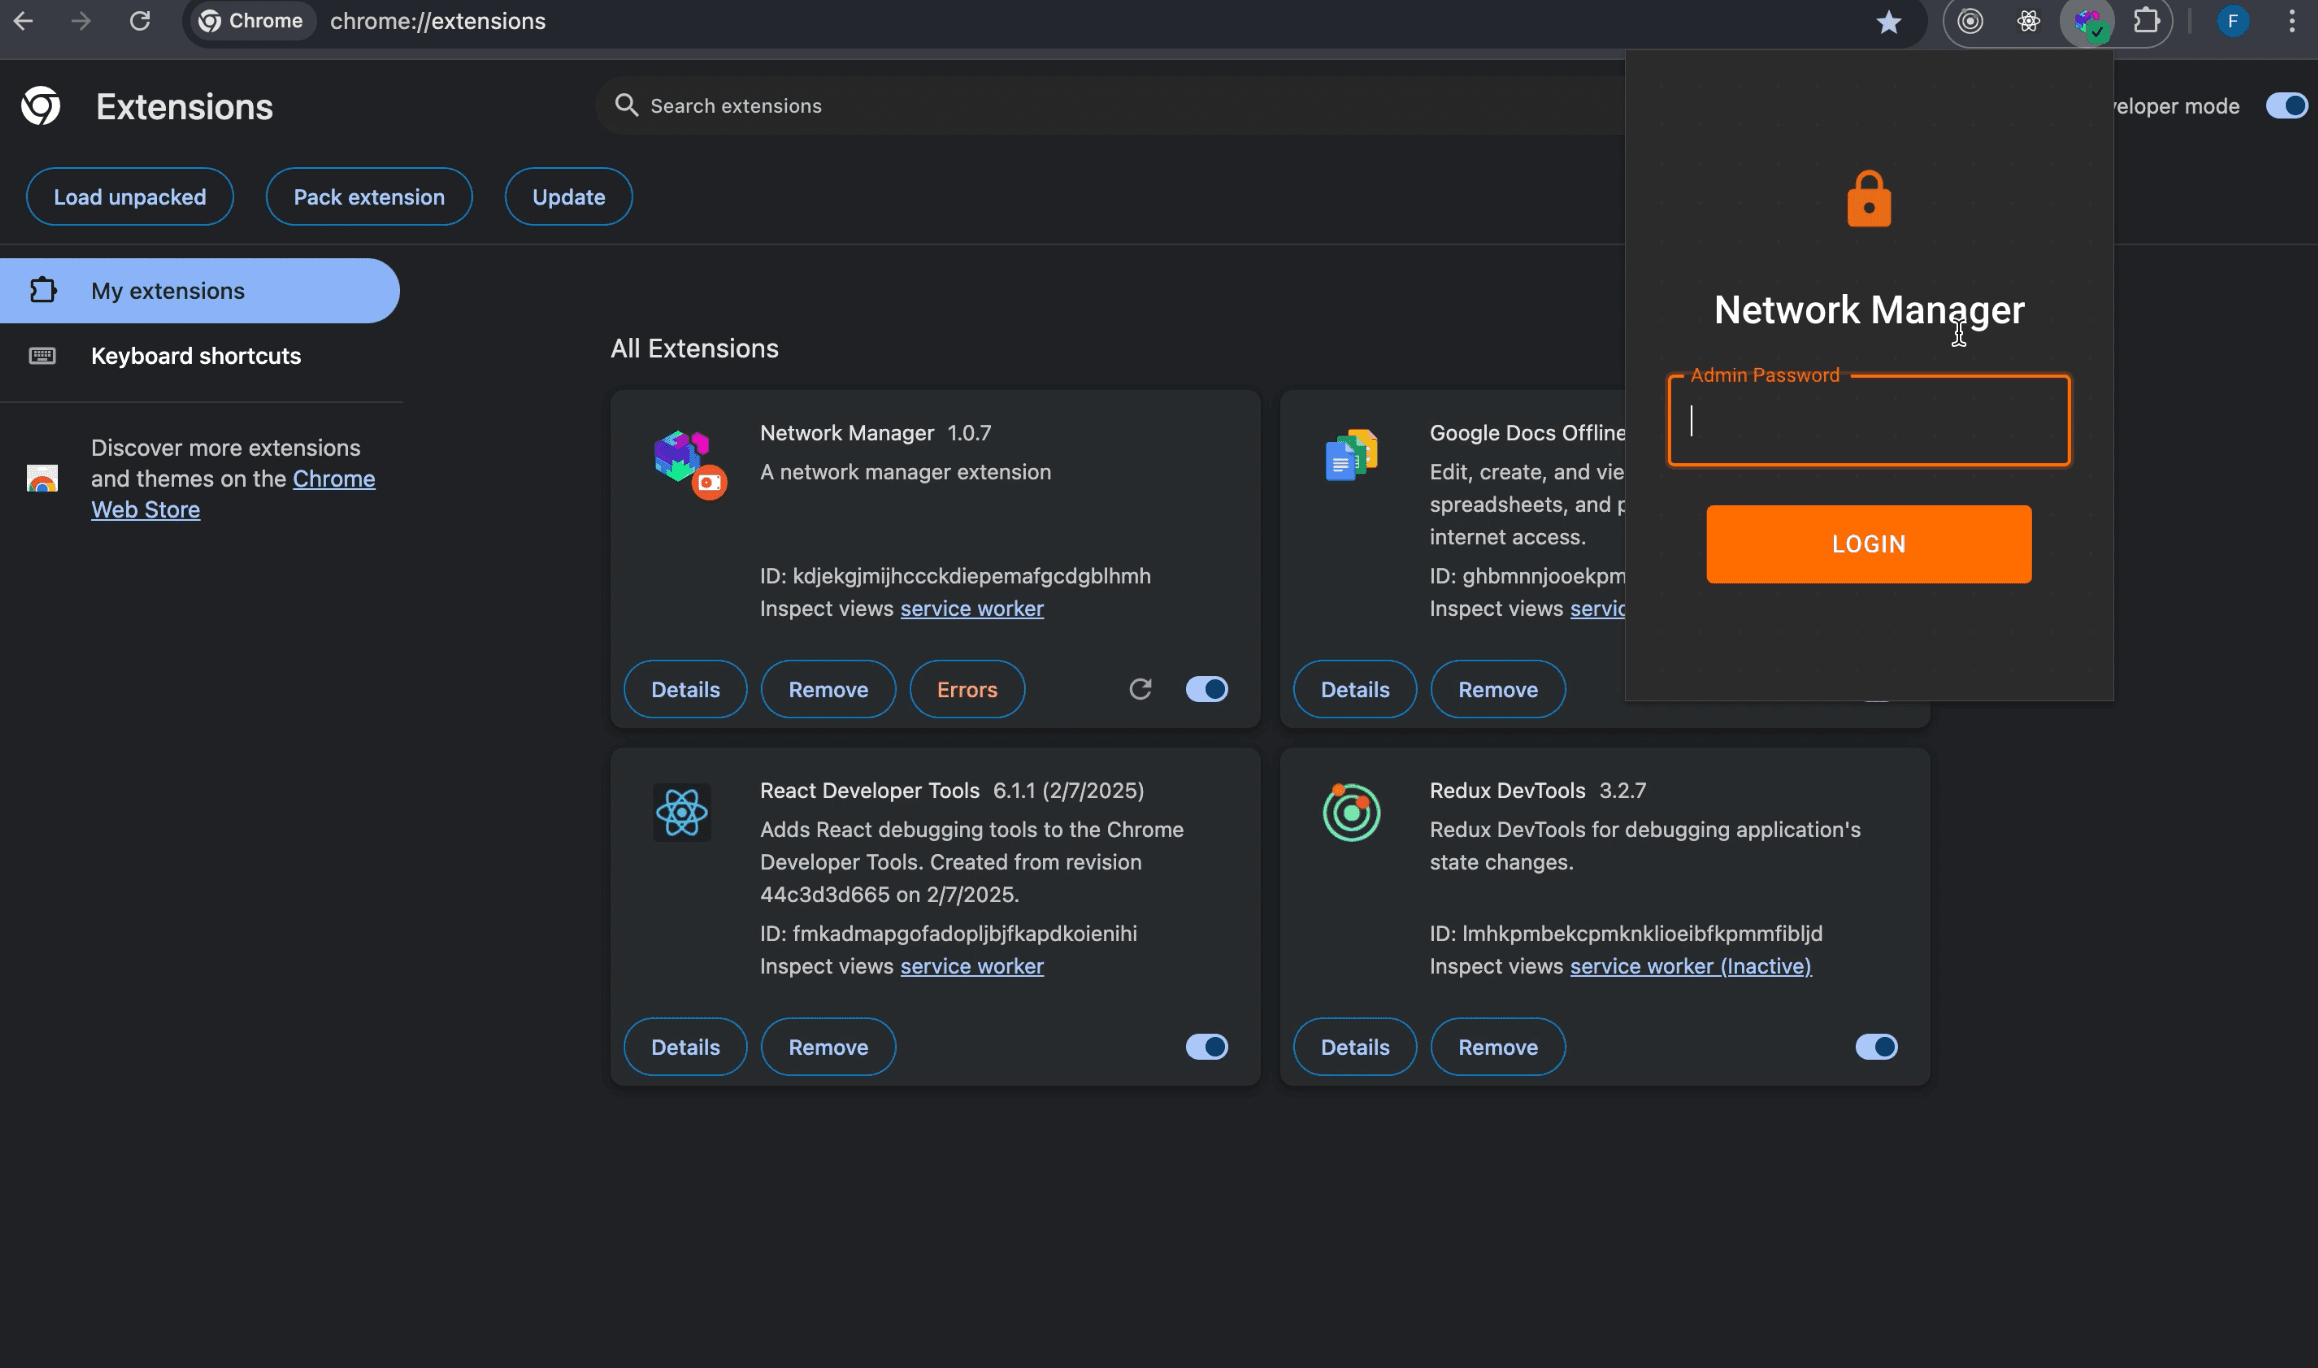Viewport: 2318px width, 1368px height.
Task: Click the Chrome site info chip
Action: pos(251,21)
